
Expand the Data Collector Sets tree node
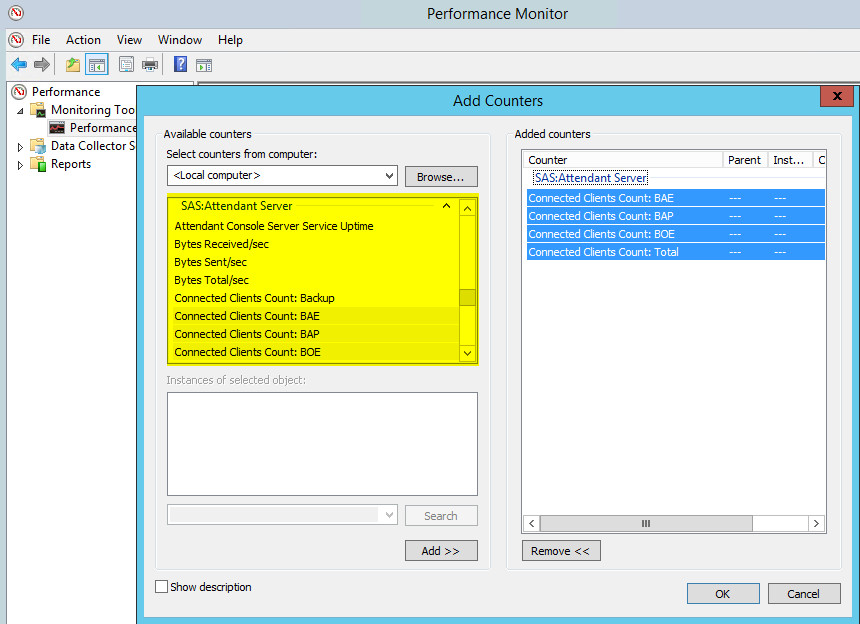point(20,147)
